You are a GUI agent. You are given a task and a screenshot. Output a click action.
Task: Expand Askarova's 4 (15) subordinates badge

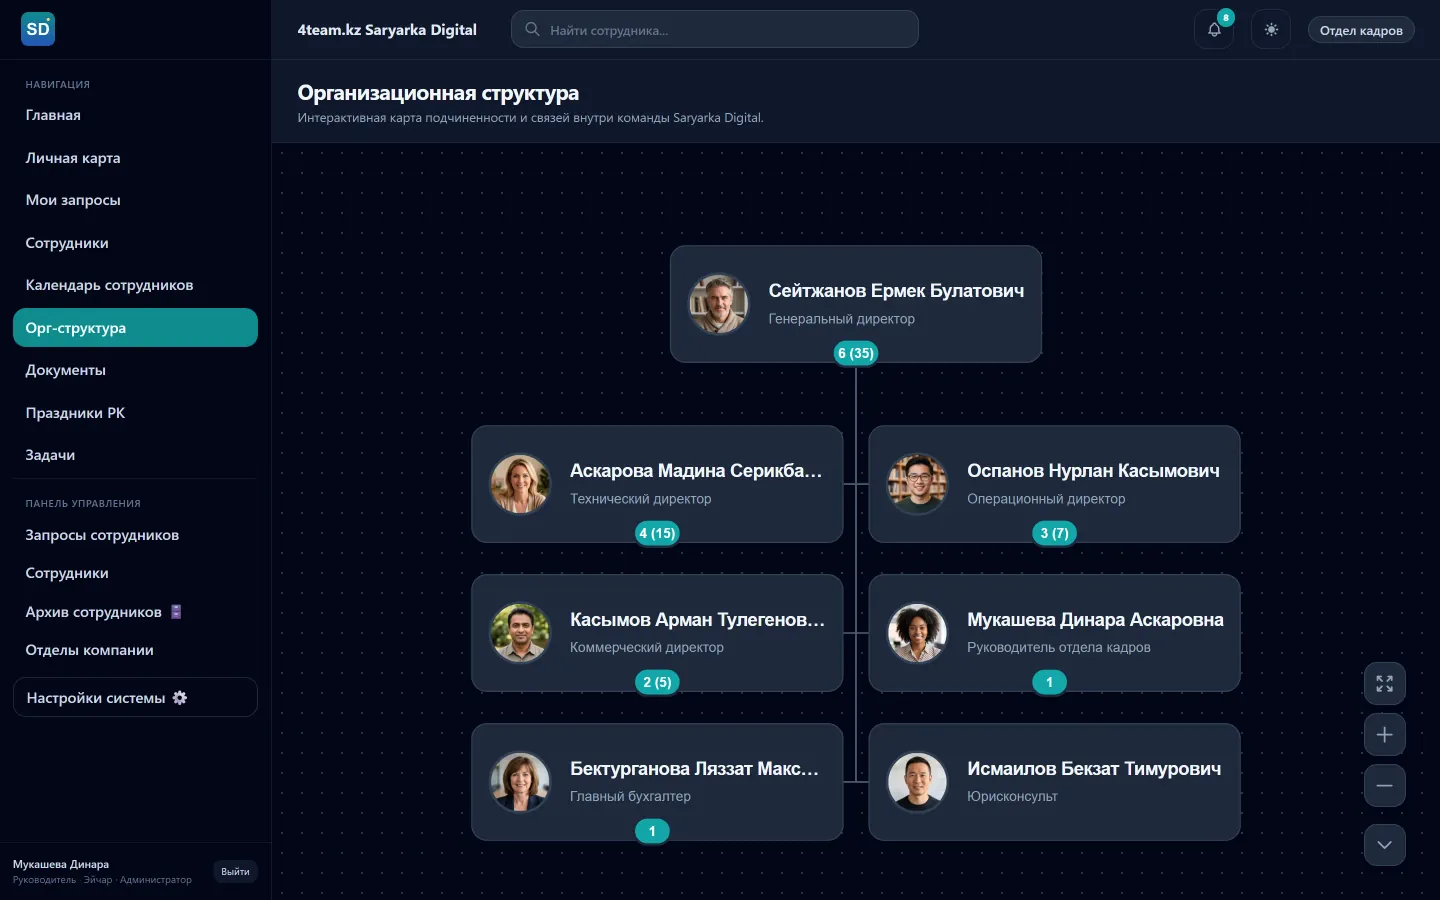pos(657,533)
